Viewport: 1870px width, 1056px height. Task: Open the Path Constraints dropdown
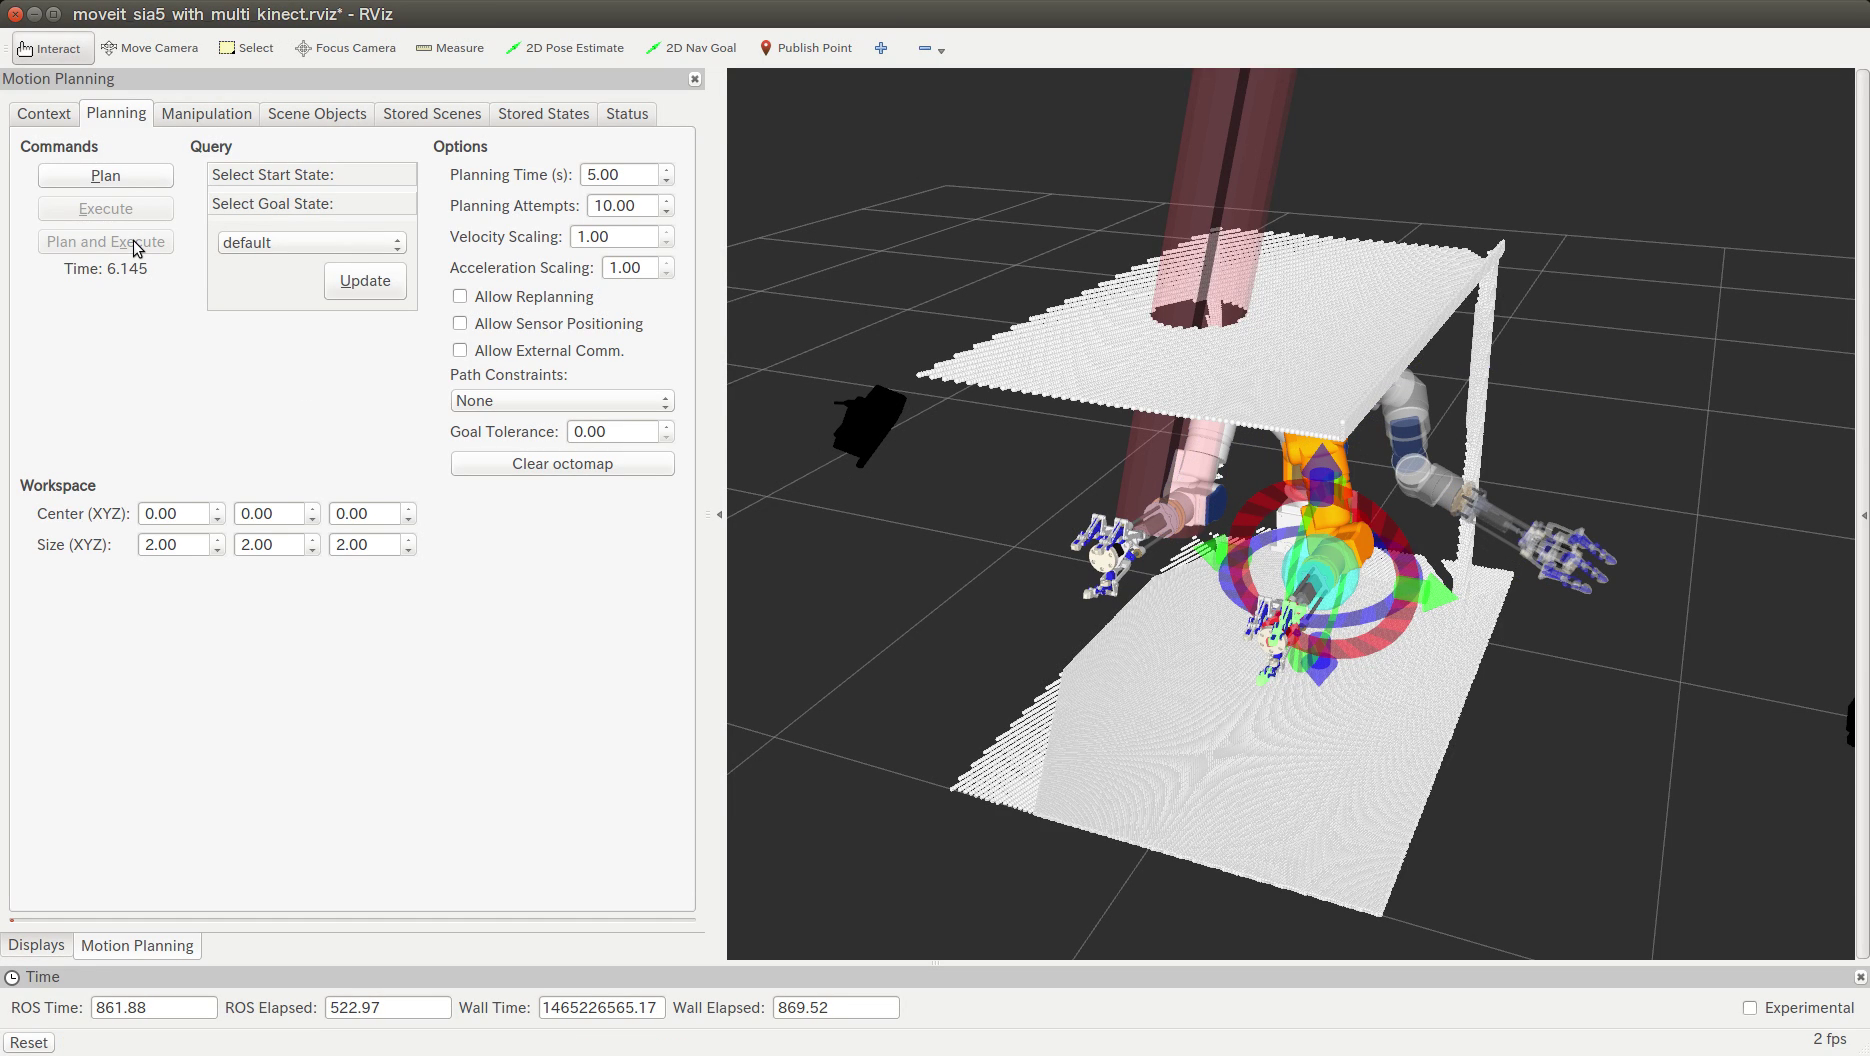562,401
